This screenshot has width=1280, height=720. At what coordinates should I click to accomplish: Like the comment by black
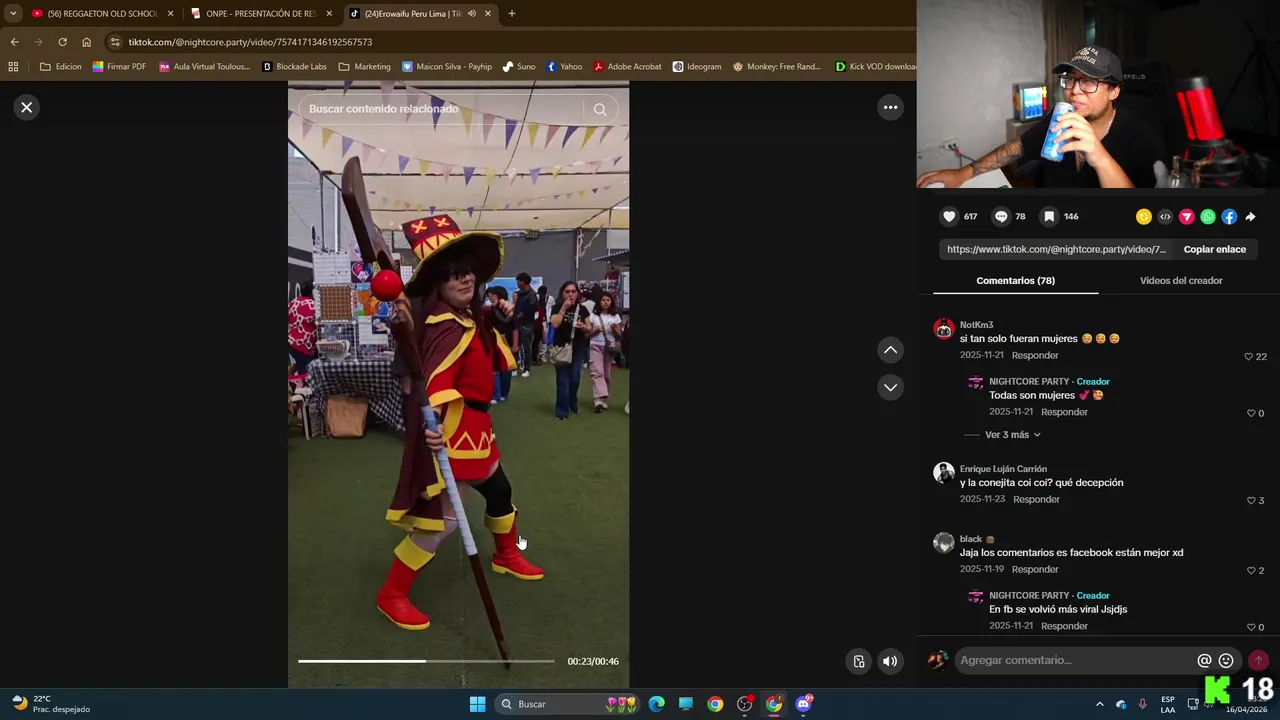(x=1250, y=570)
